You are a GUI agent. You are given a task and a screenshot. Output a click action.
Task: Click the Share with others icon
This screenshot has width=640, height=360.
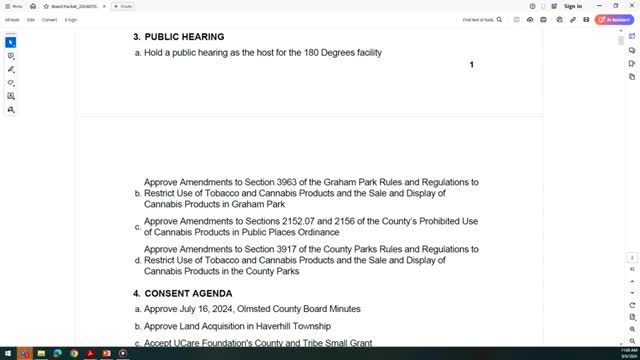[559, 20]
